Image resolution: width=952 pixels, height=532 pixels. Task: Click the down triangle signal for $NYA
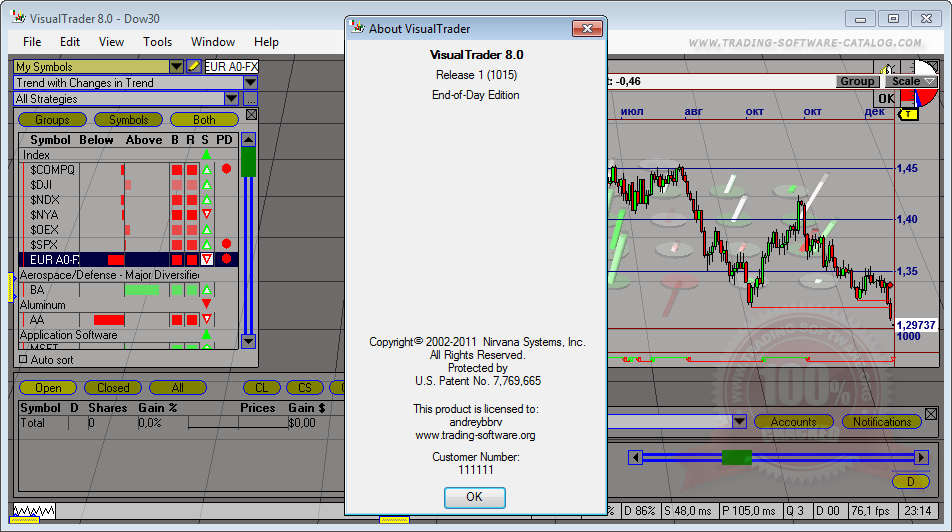click(206, 215)
